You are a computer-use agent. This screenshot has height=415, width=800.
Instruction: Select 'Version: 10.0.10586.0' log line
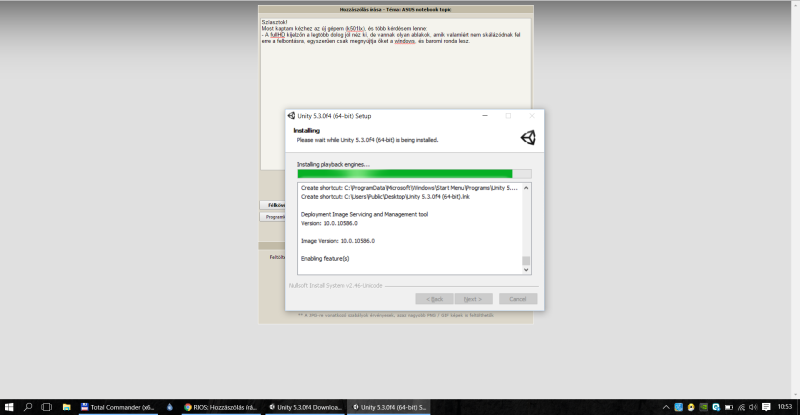329,223
